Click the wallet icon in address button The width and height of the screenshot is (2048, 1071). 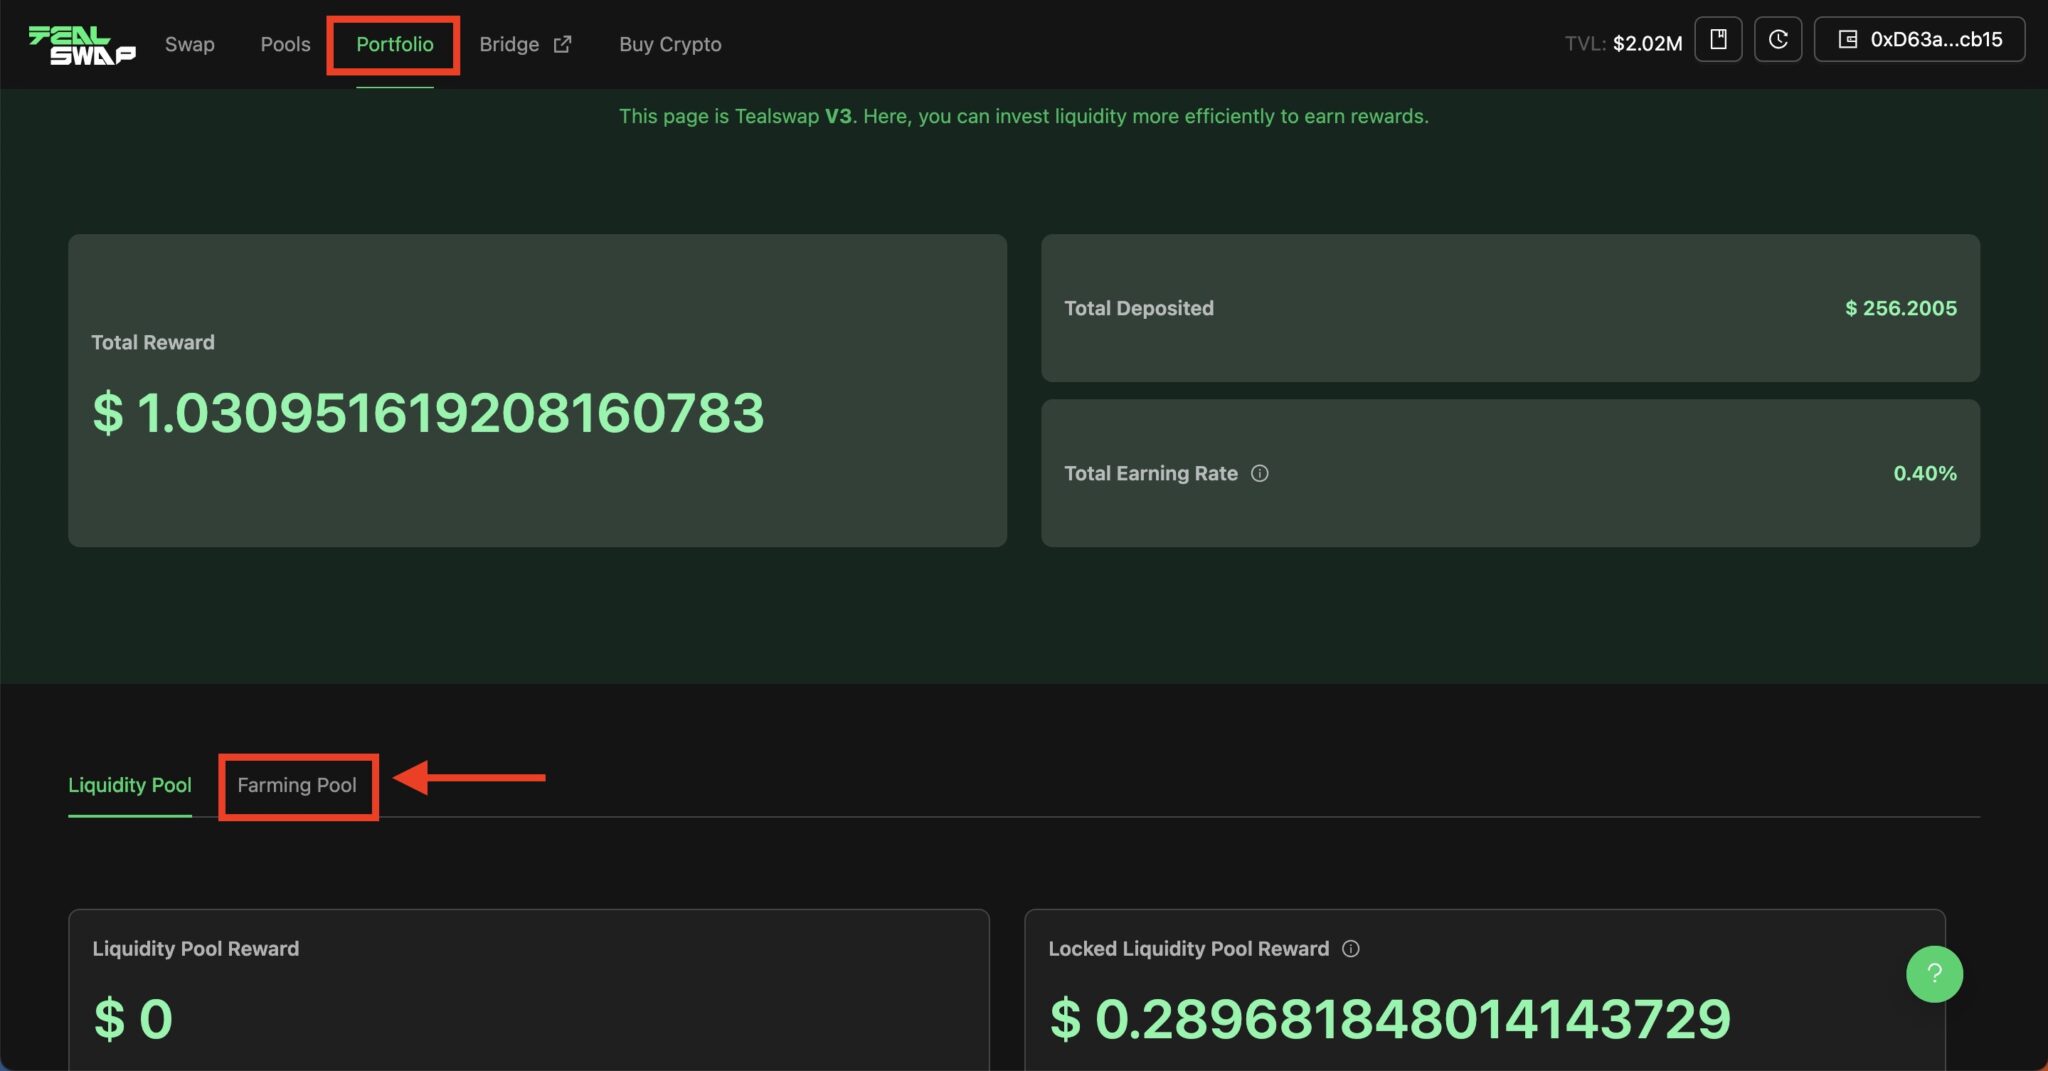tap(1848, 40)
